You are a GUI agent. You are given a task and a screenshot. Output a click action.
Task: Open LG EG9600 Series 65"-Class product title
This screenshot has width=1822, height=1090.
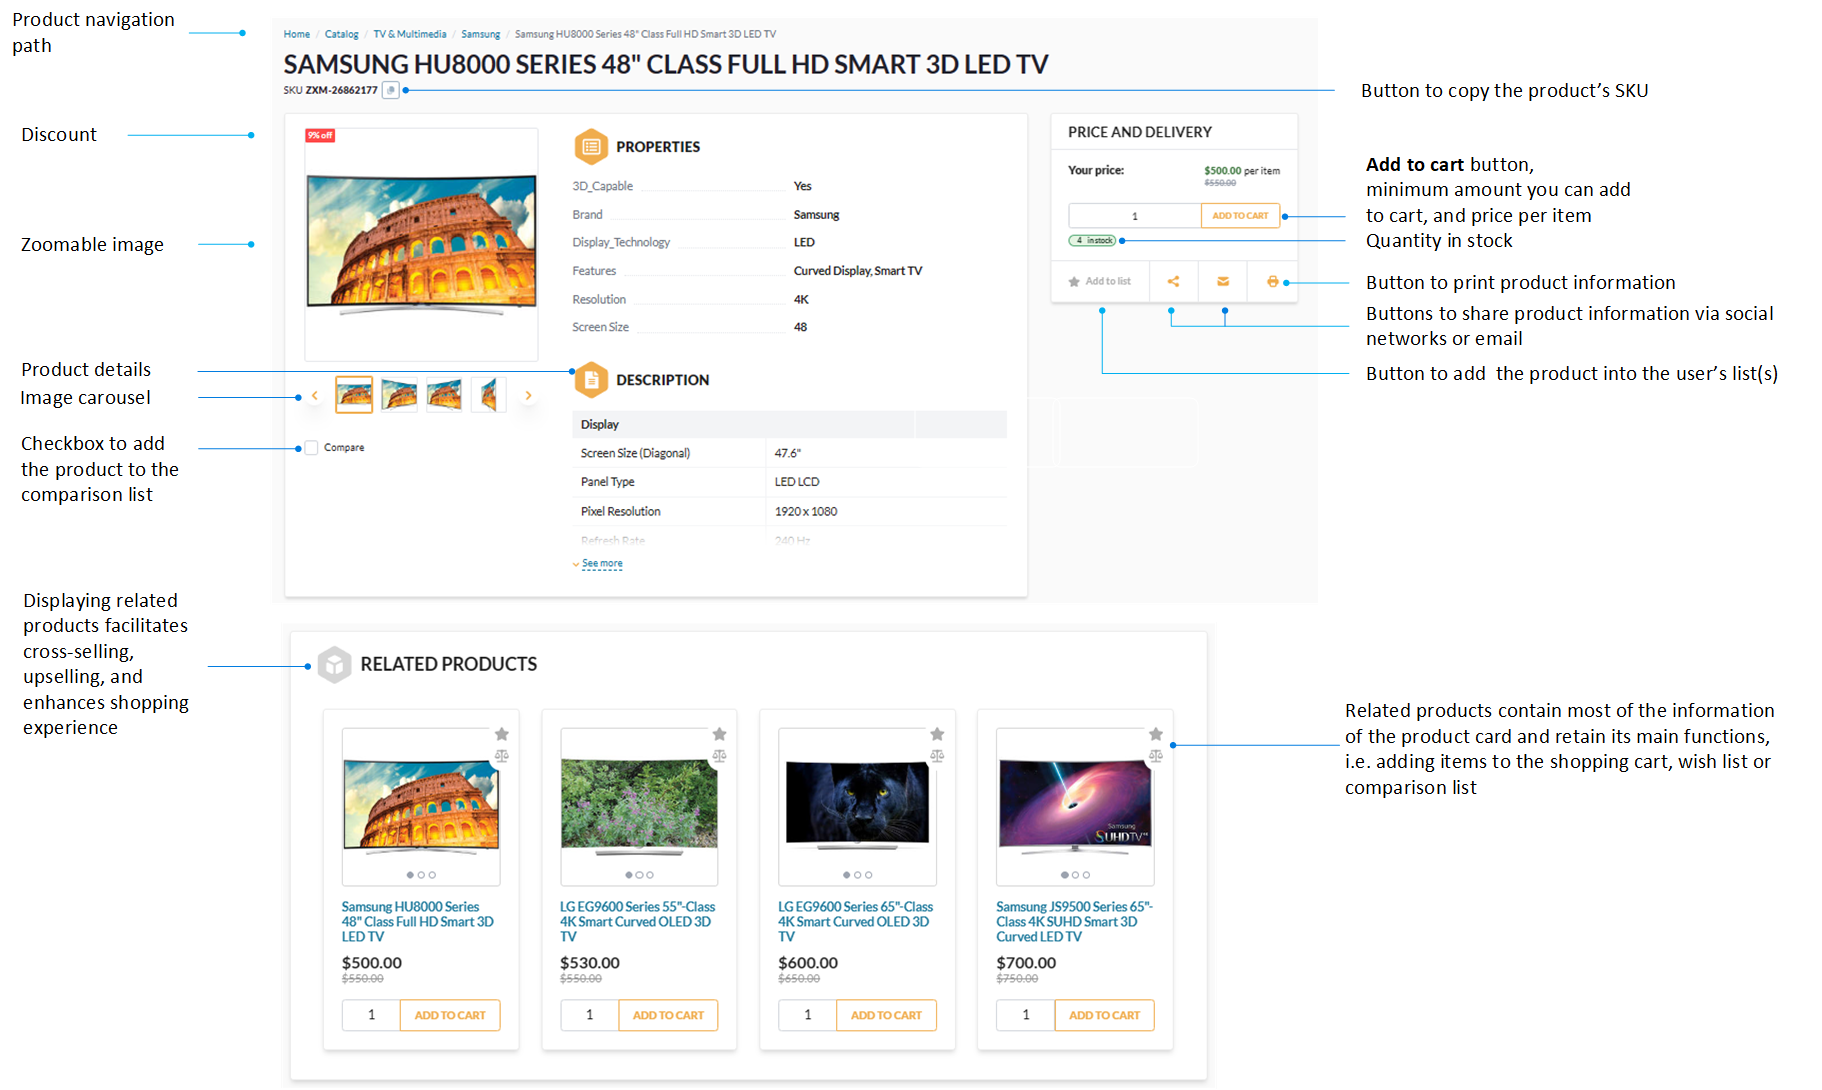(x=855, y=922)
